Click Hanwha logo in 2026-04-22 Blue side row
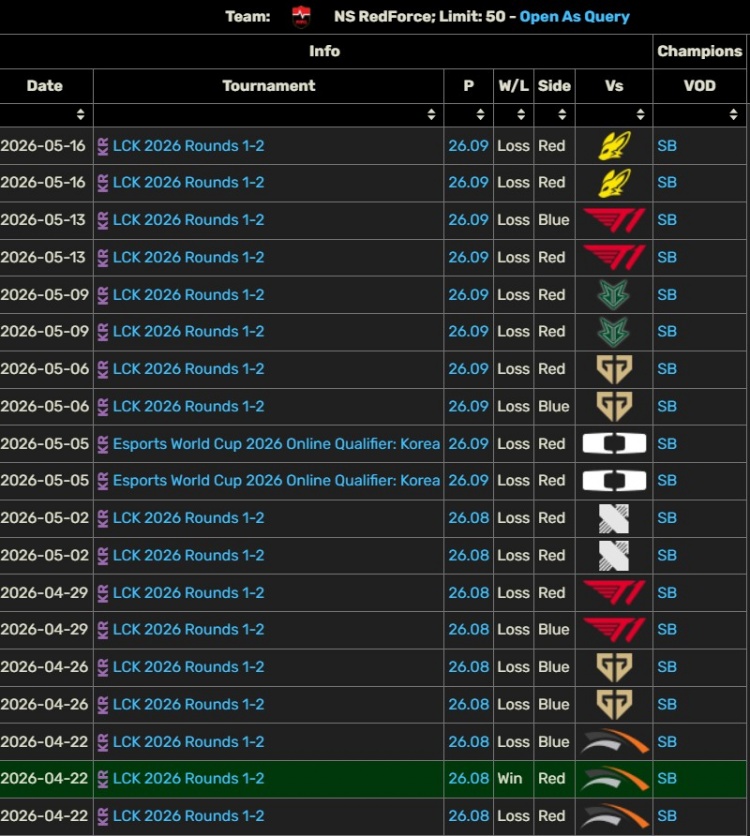Image resolution: width=750 pixels, height=836 pixels. click(x=614, y=742)
